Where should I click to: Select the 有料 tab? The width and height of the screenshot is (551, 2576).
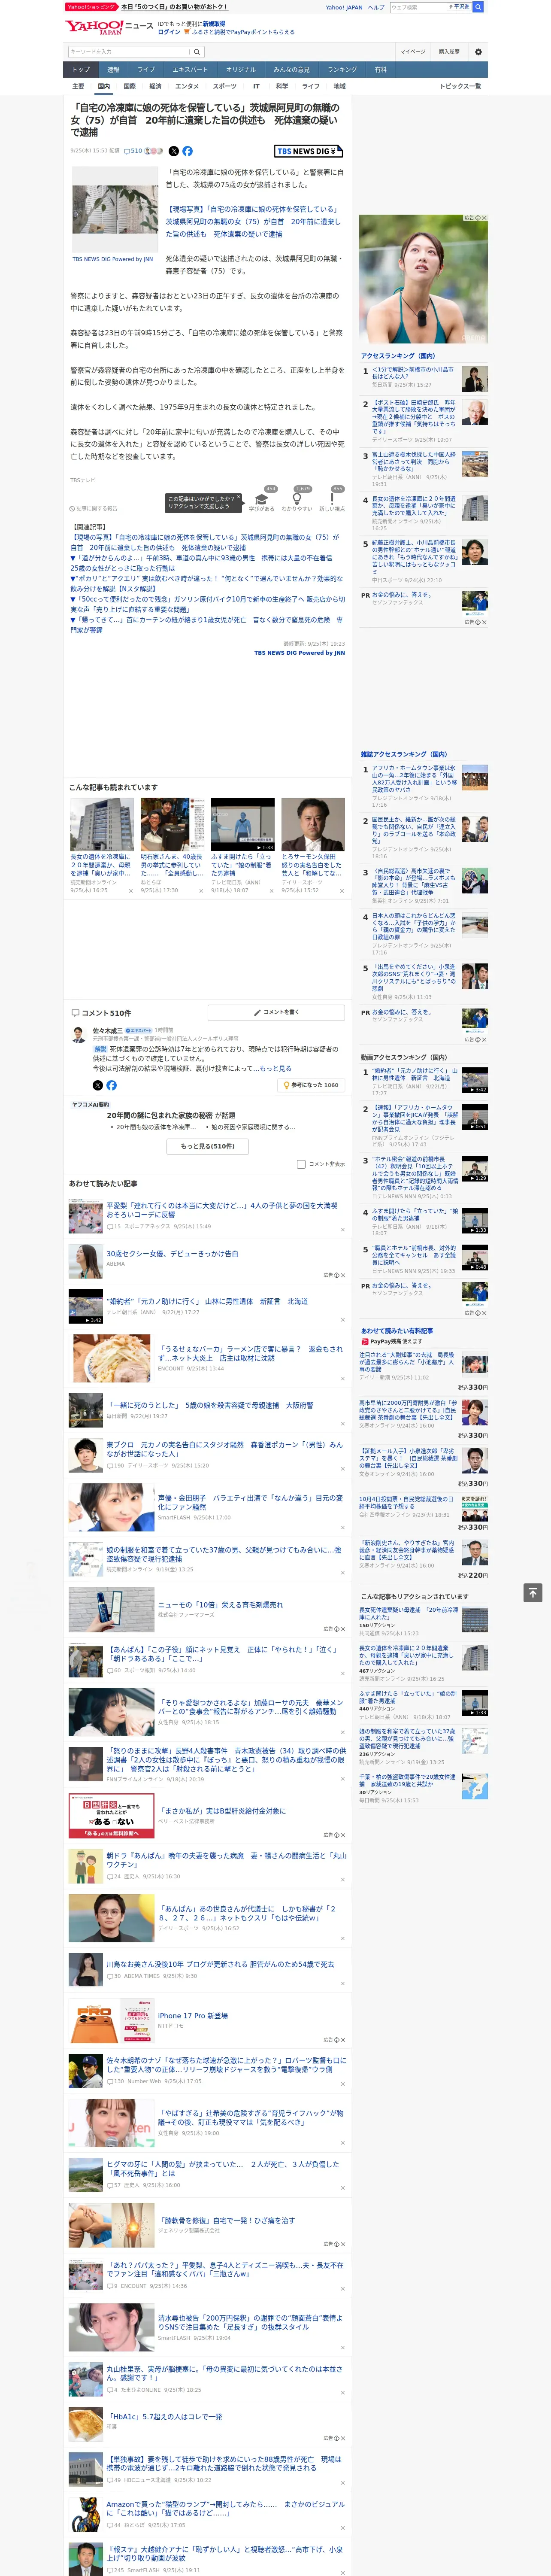(380, 69)
